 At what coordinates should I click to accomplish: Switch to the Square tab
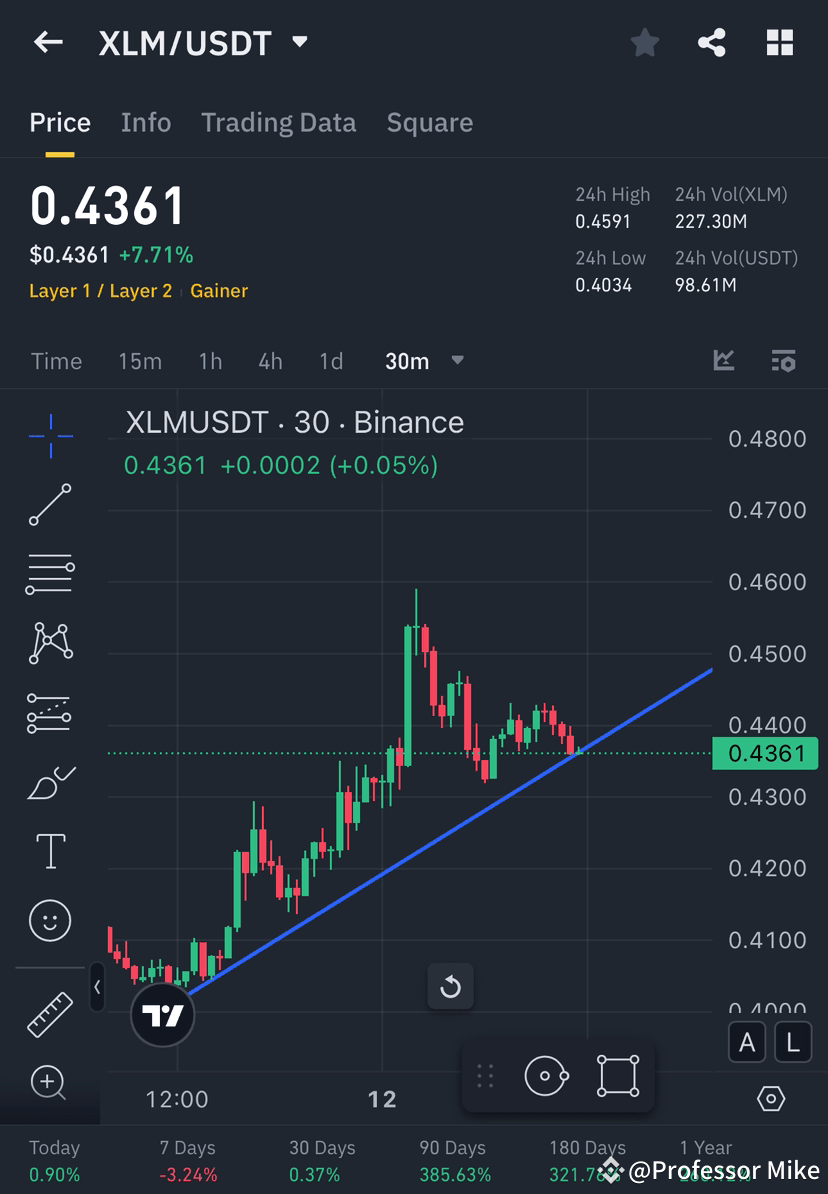[x=429, y=122]
